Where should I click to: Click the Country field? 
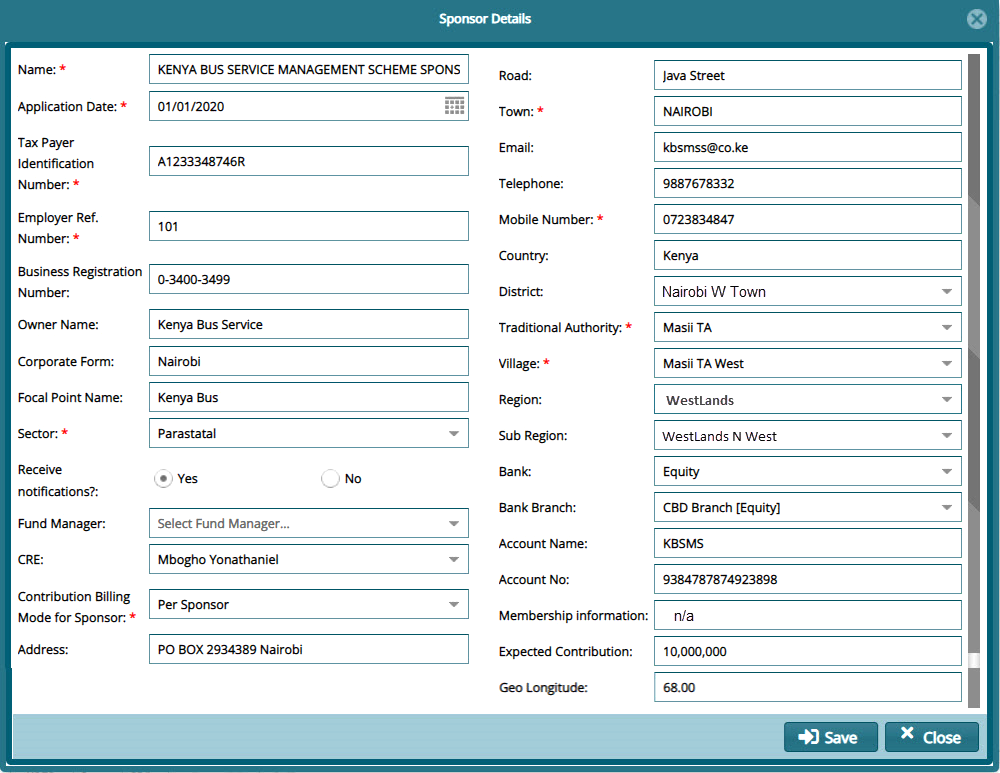[807, 255]
